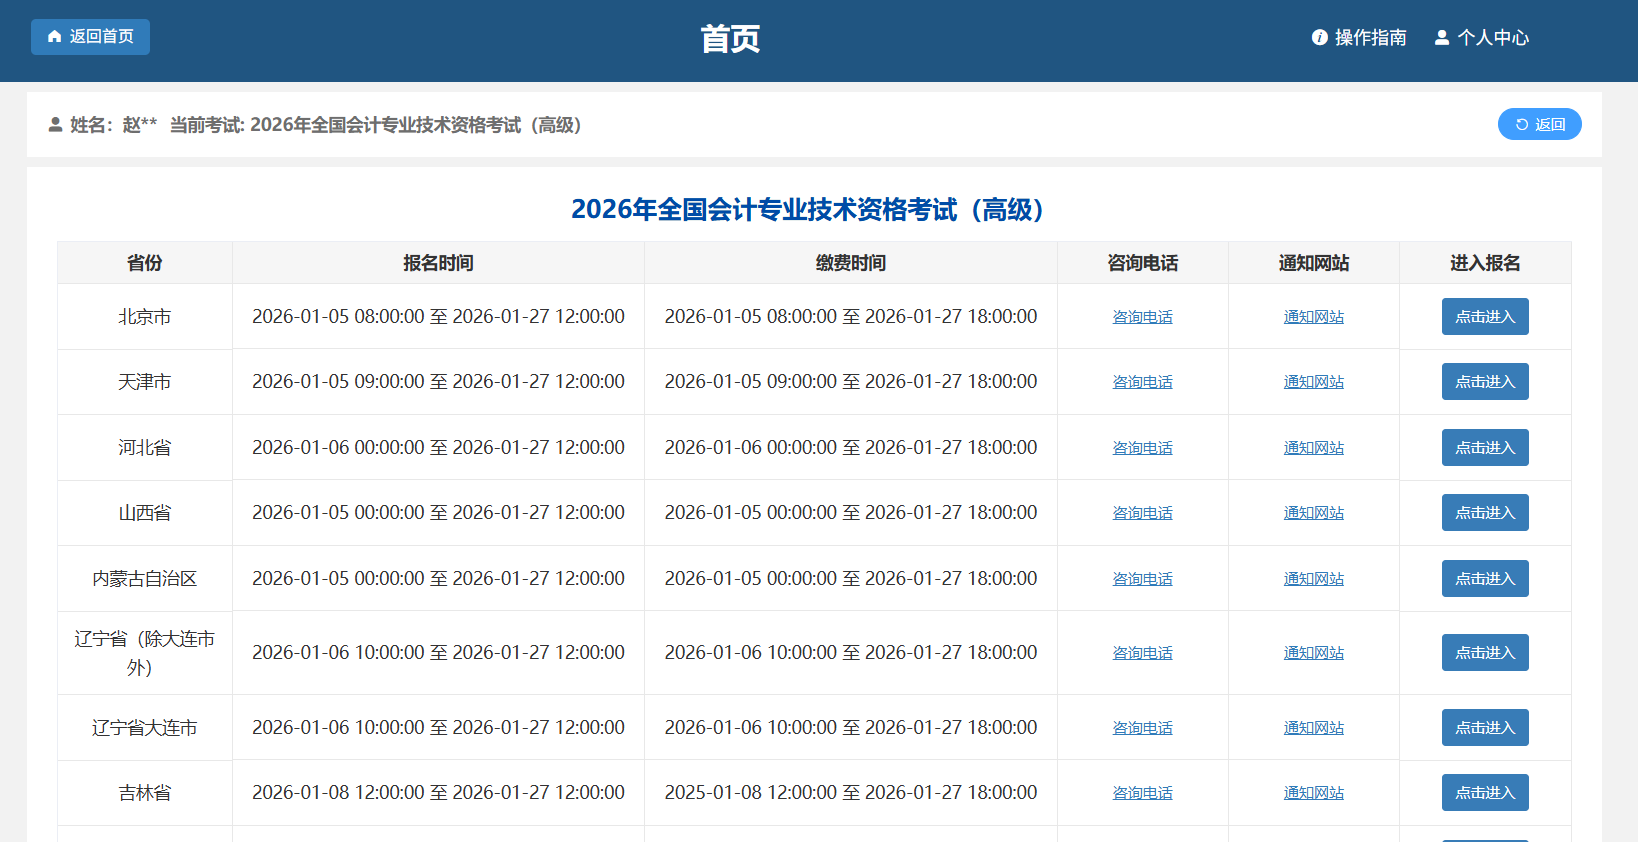
Task: View 咨询电话 for 辽宁省（除大连市外）
Action: click(x=1142, y=653)
